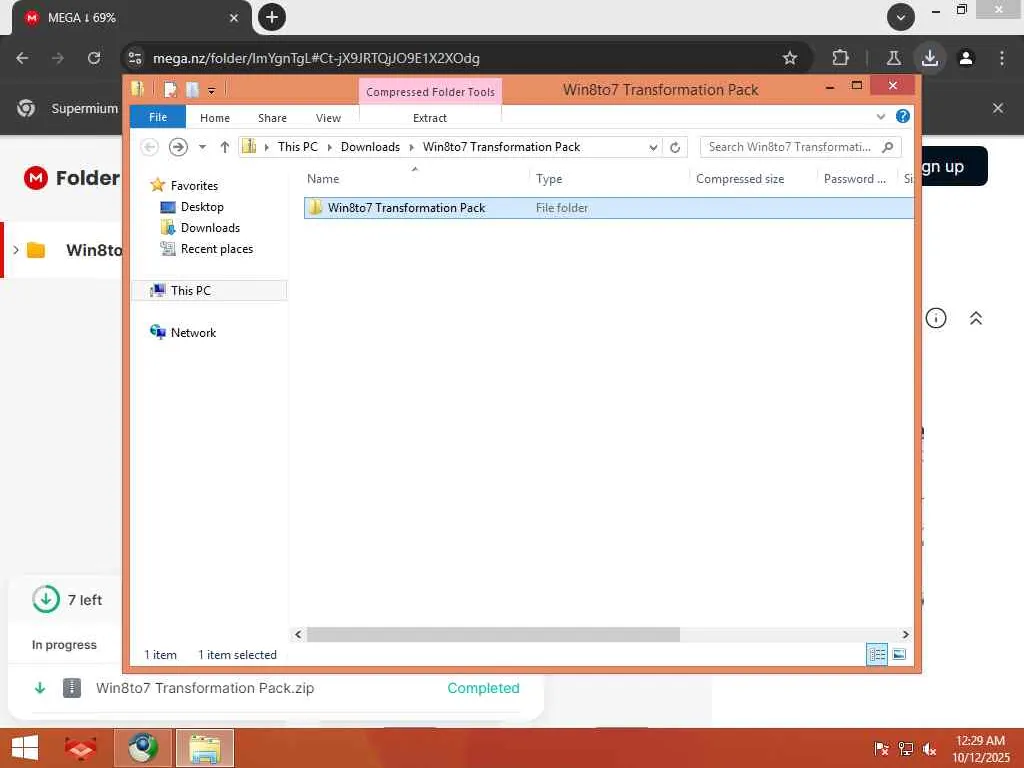1024x768 pixels.
Task: Reload the MEGA page
Action: 94,58
